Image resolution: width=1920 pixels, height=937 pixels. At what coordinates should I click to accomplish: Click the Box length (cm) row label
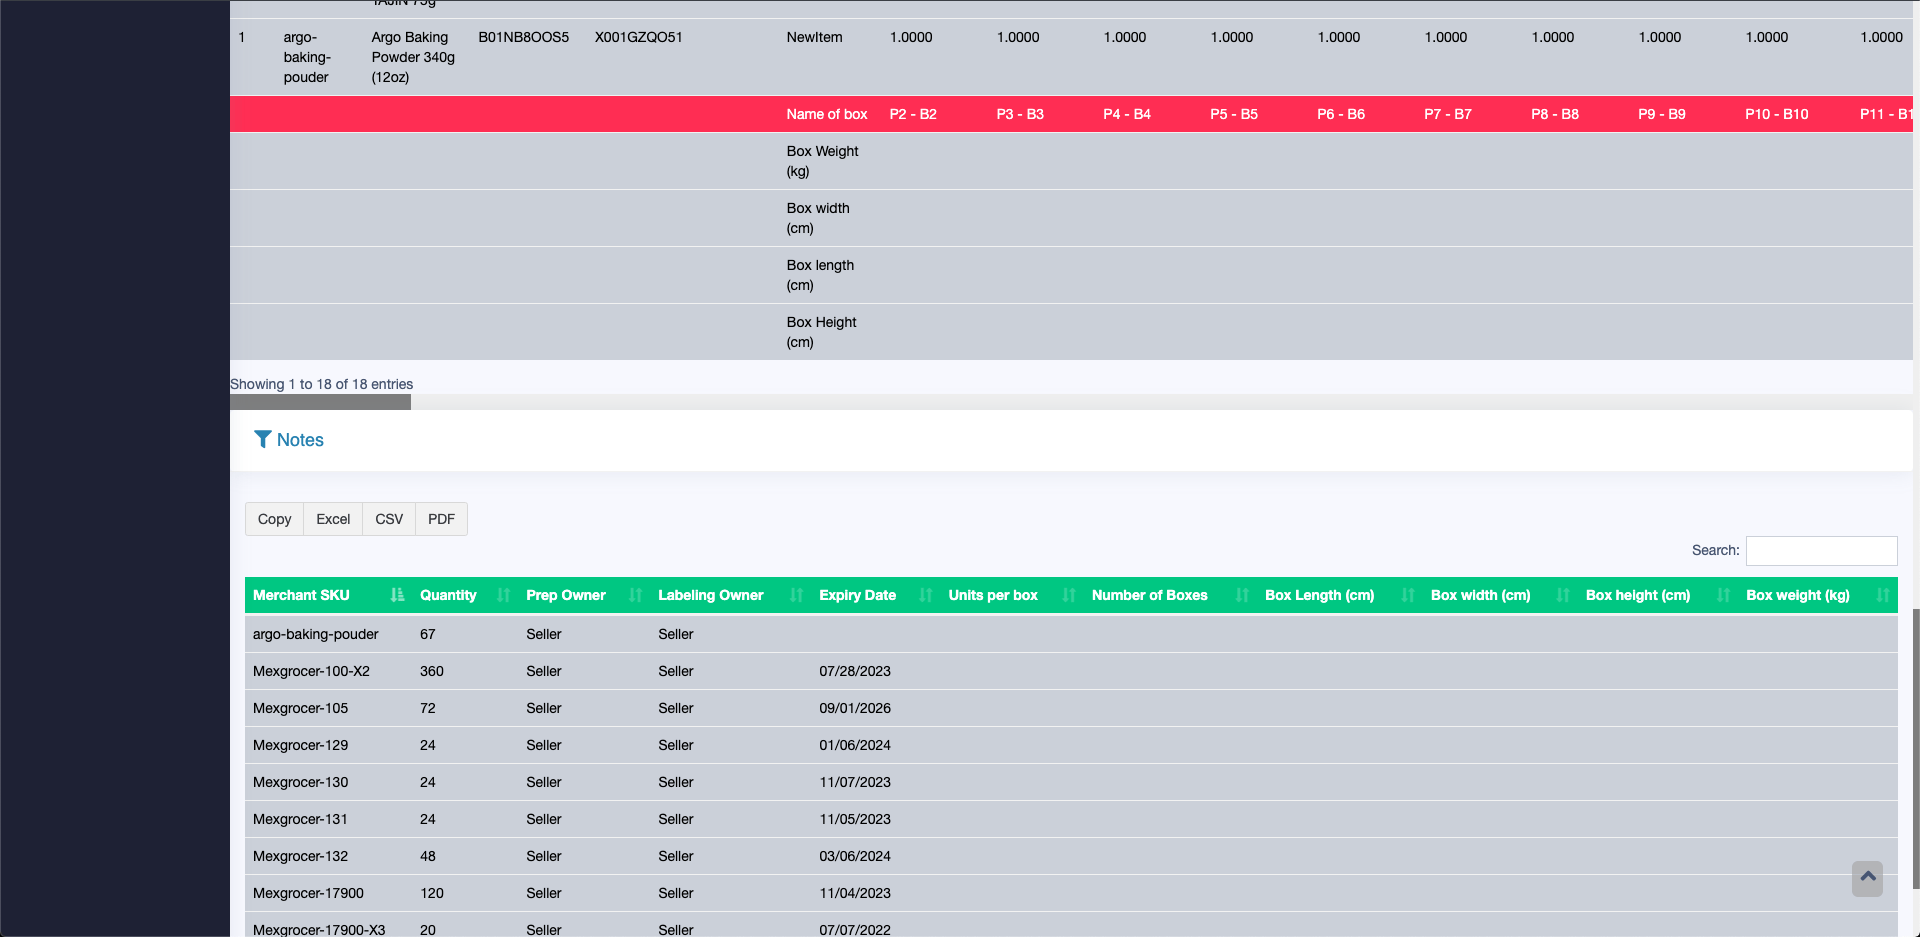click(x=820, y=275)
